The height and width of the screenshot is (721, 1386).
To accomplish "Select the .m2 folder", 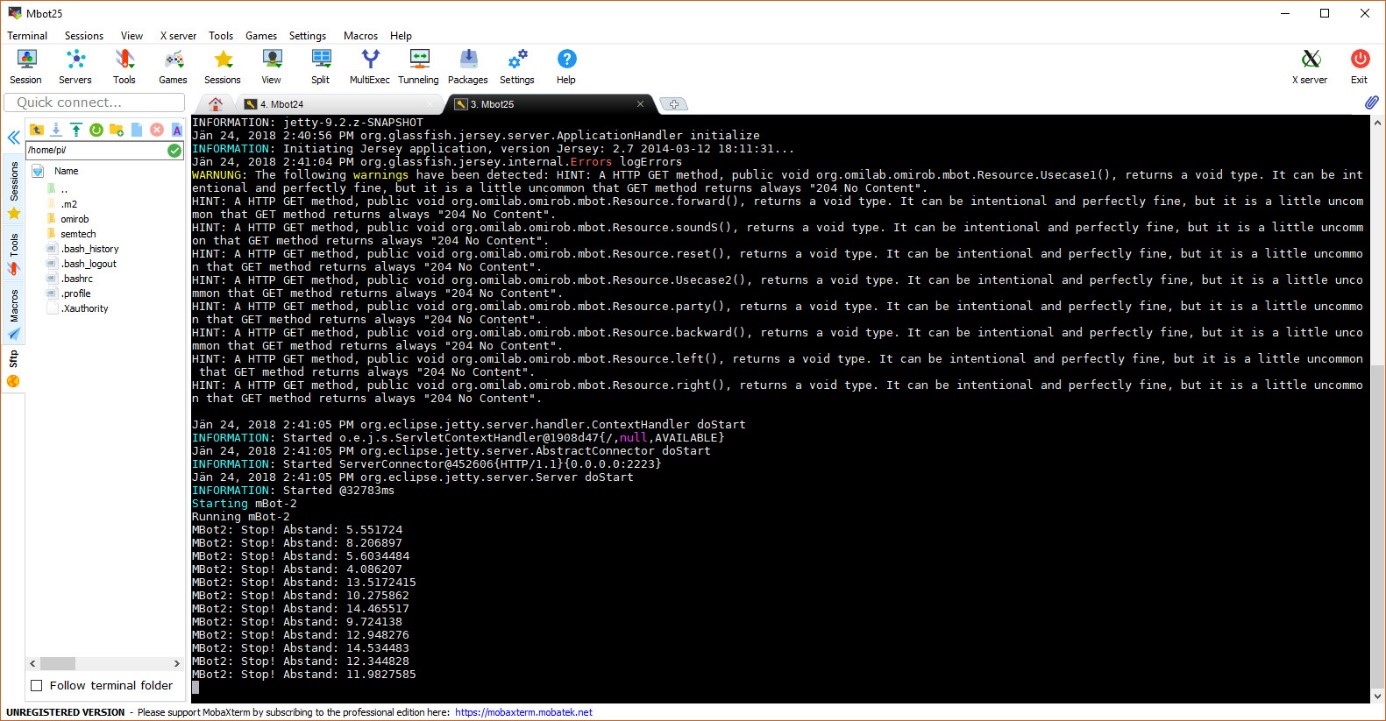I will 69,204.
